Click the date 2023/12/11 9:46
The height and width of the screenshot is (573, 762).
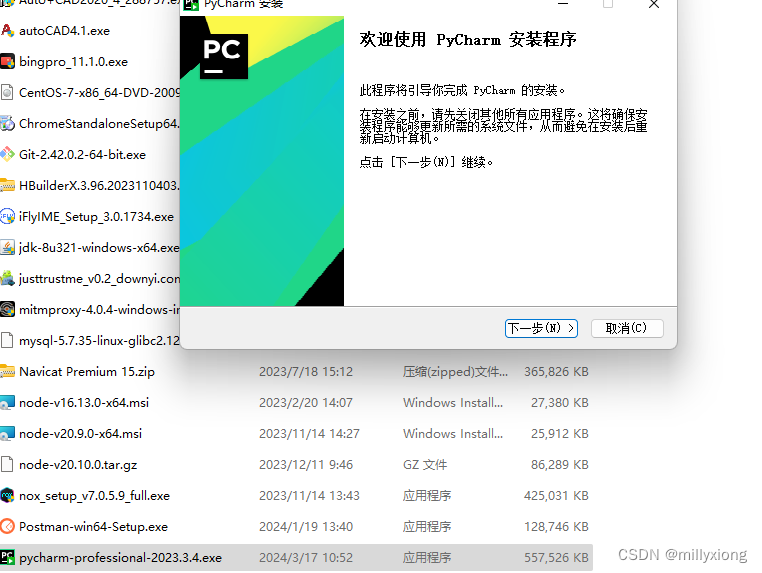click(x=306, y=465)
